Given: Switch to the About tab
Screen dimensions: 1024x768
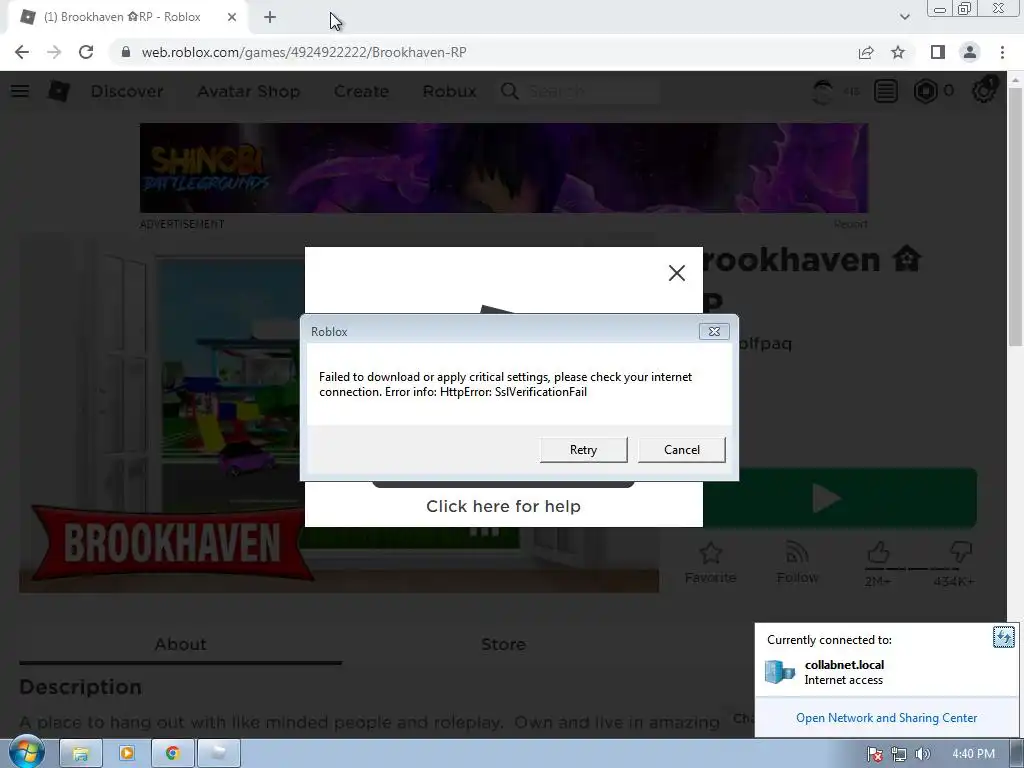Looking at the screenshot, I should 180,645.
